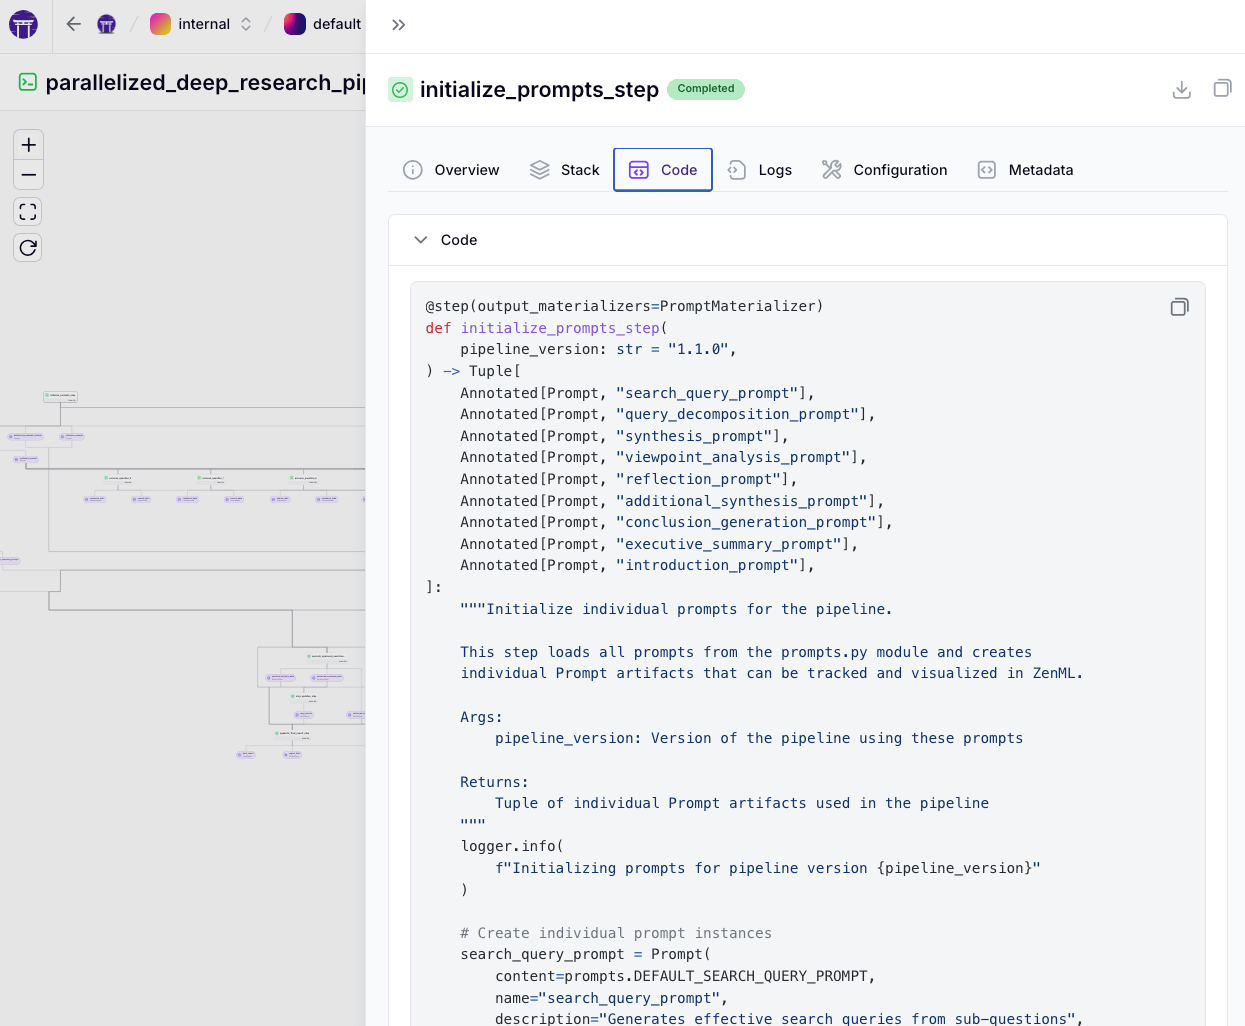Image resolution: width=1245 pixels, height=1026 pixels.
Task: Collapse the Code section chevron
Action: (x=421, y=240)
